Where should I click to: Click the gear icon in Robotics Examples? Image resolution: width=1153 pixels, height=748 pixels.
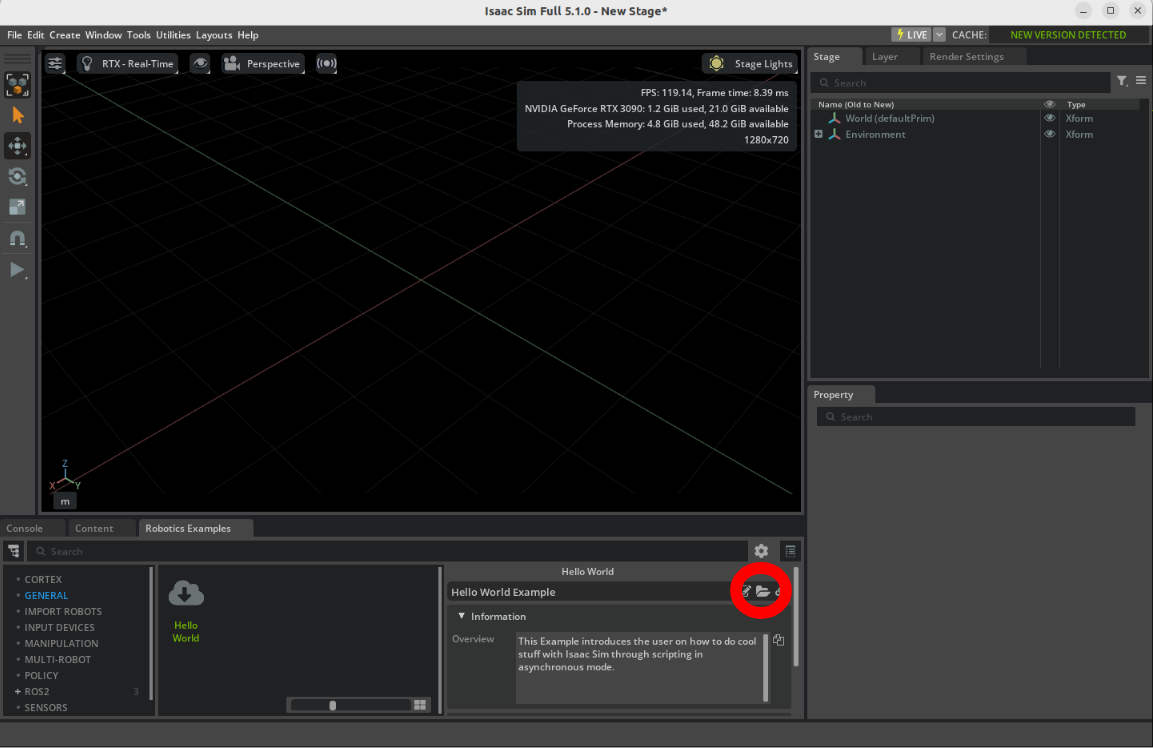[x=761, y=551]
